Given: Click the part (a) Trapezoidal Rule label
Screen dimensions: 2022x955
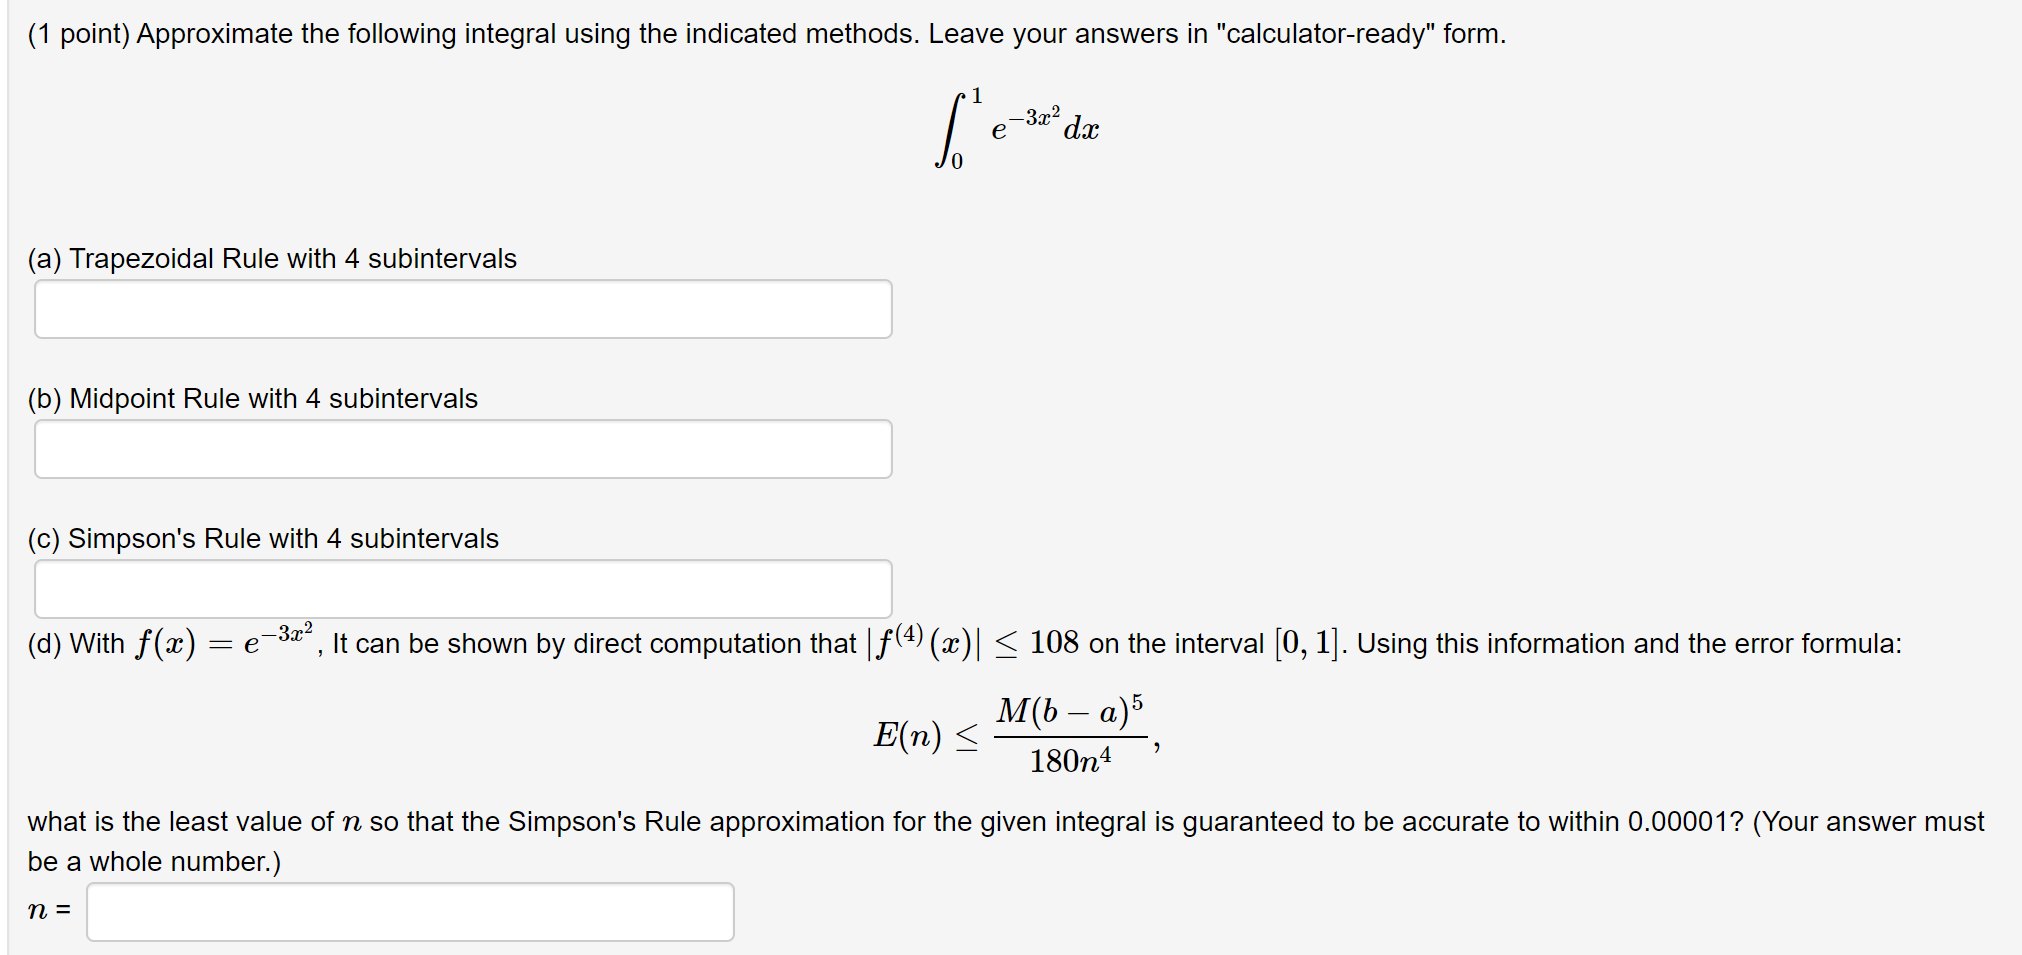Looking at the screenshot, I should (x=271, y=258).
